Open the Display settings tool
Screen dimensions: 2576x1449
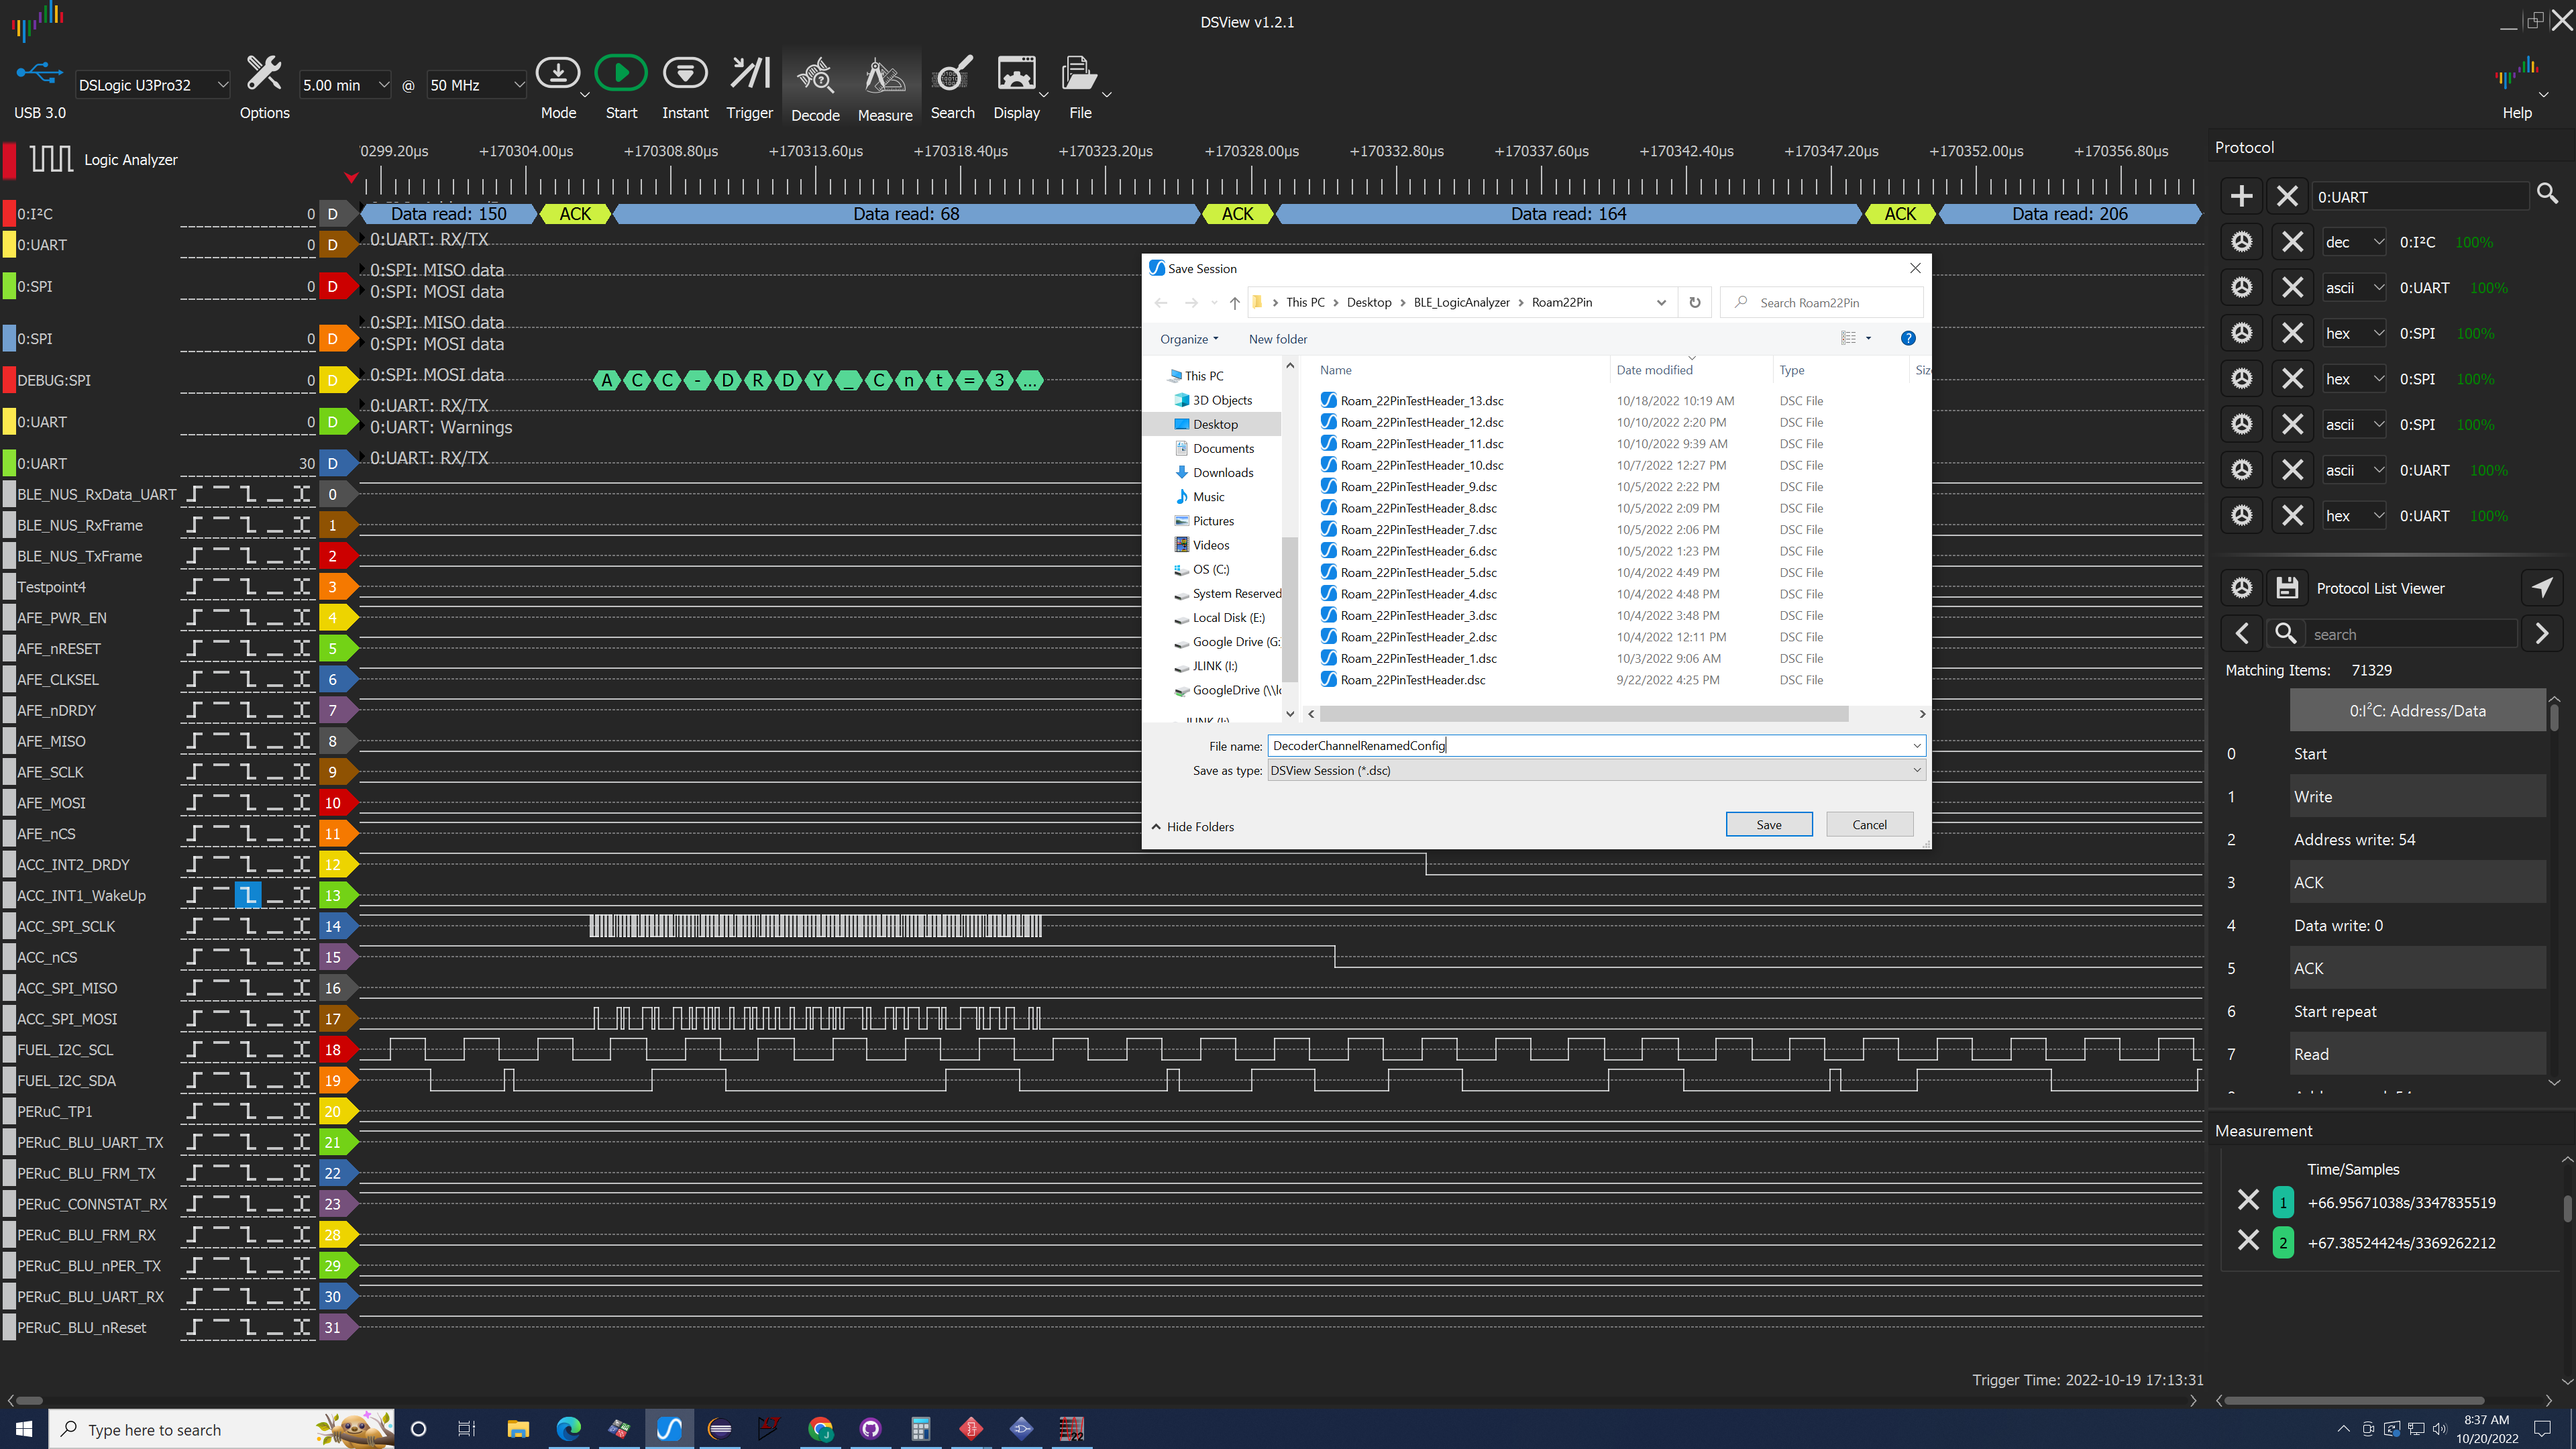click(1018, 85)
